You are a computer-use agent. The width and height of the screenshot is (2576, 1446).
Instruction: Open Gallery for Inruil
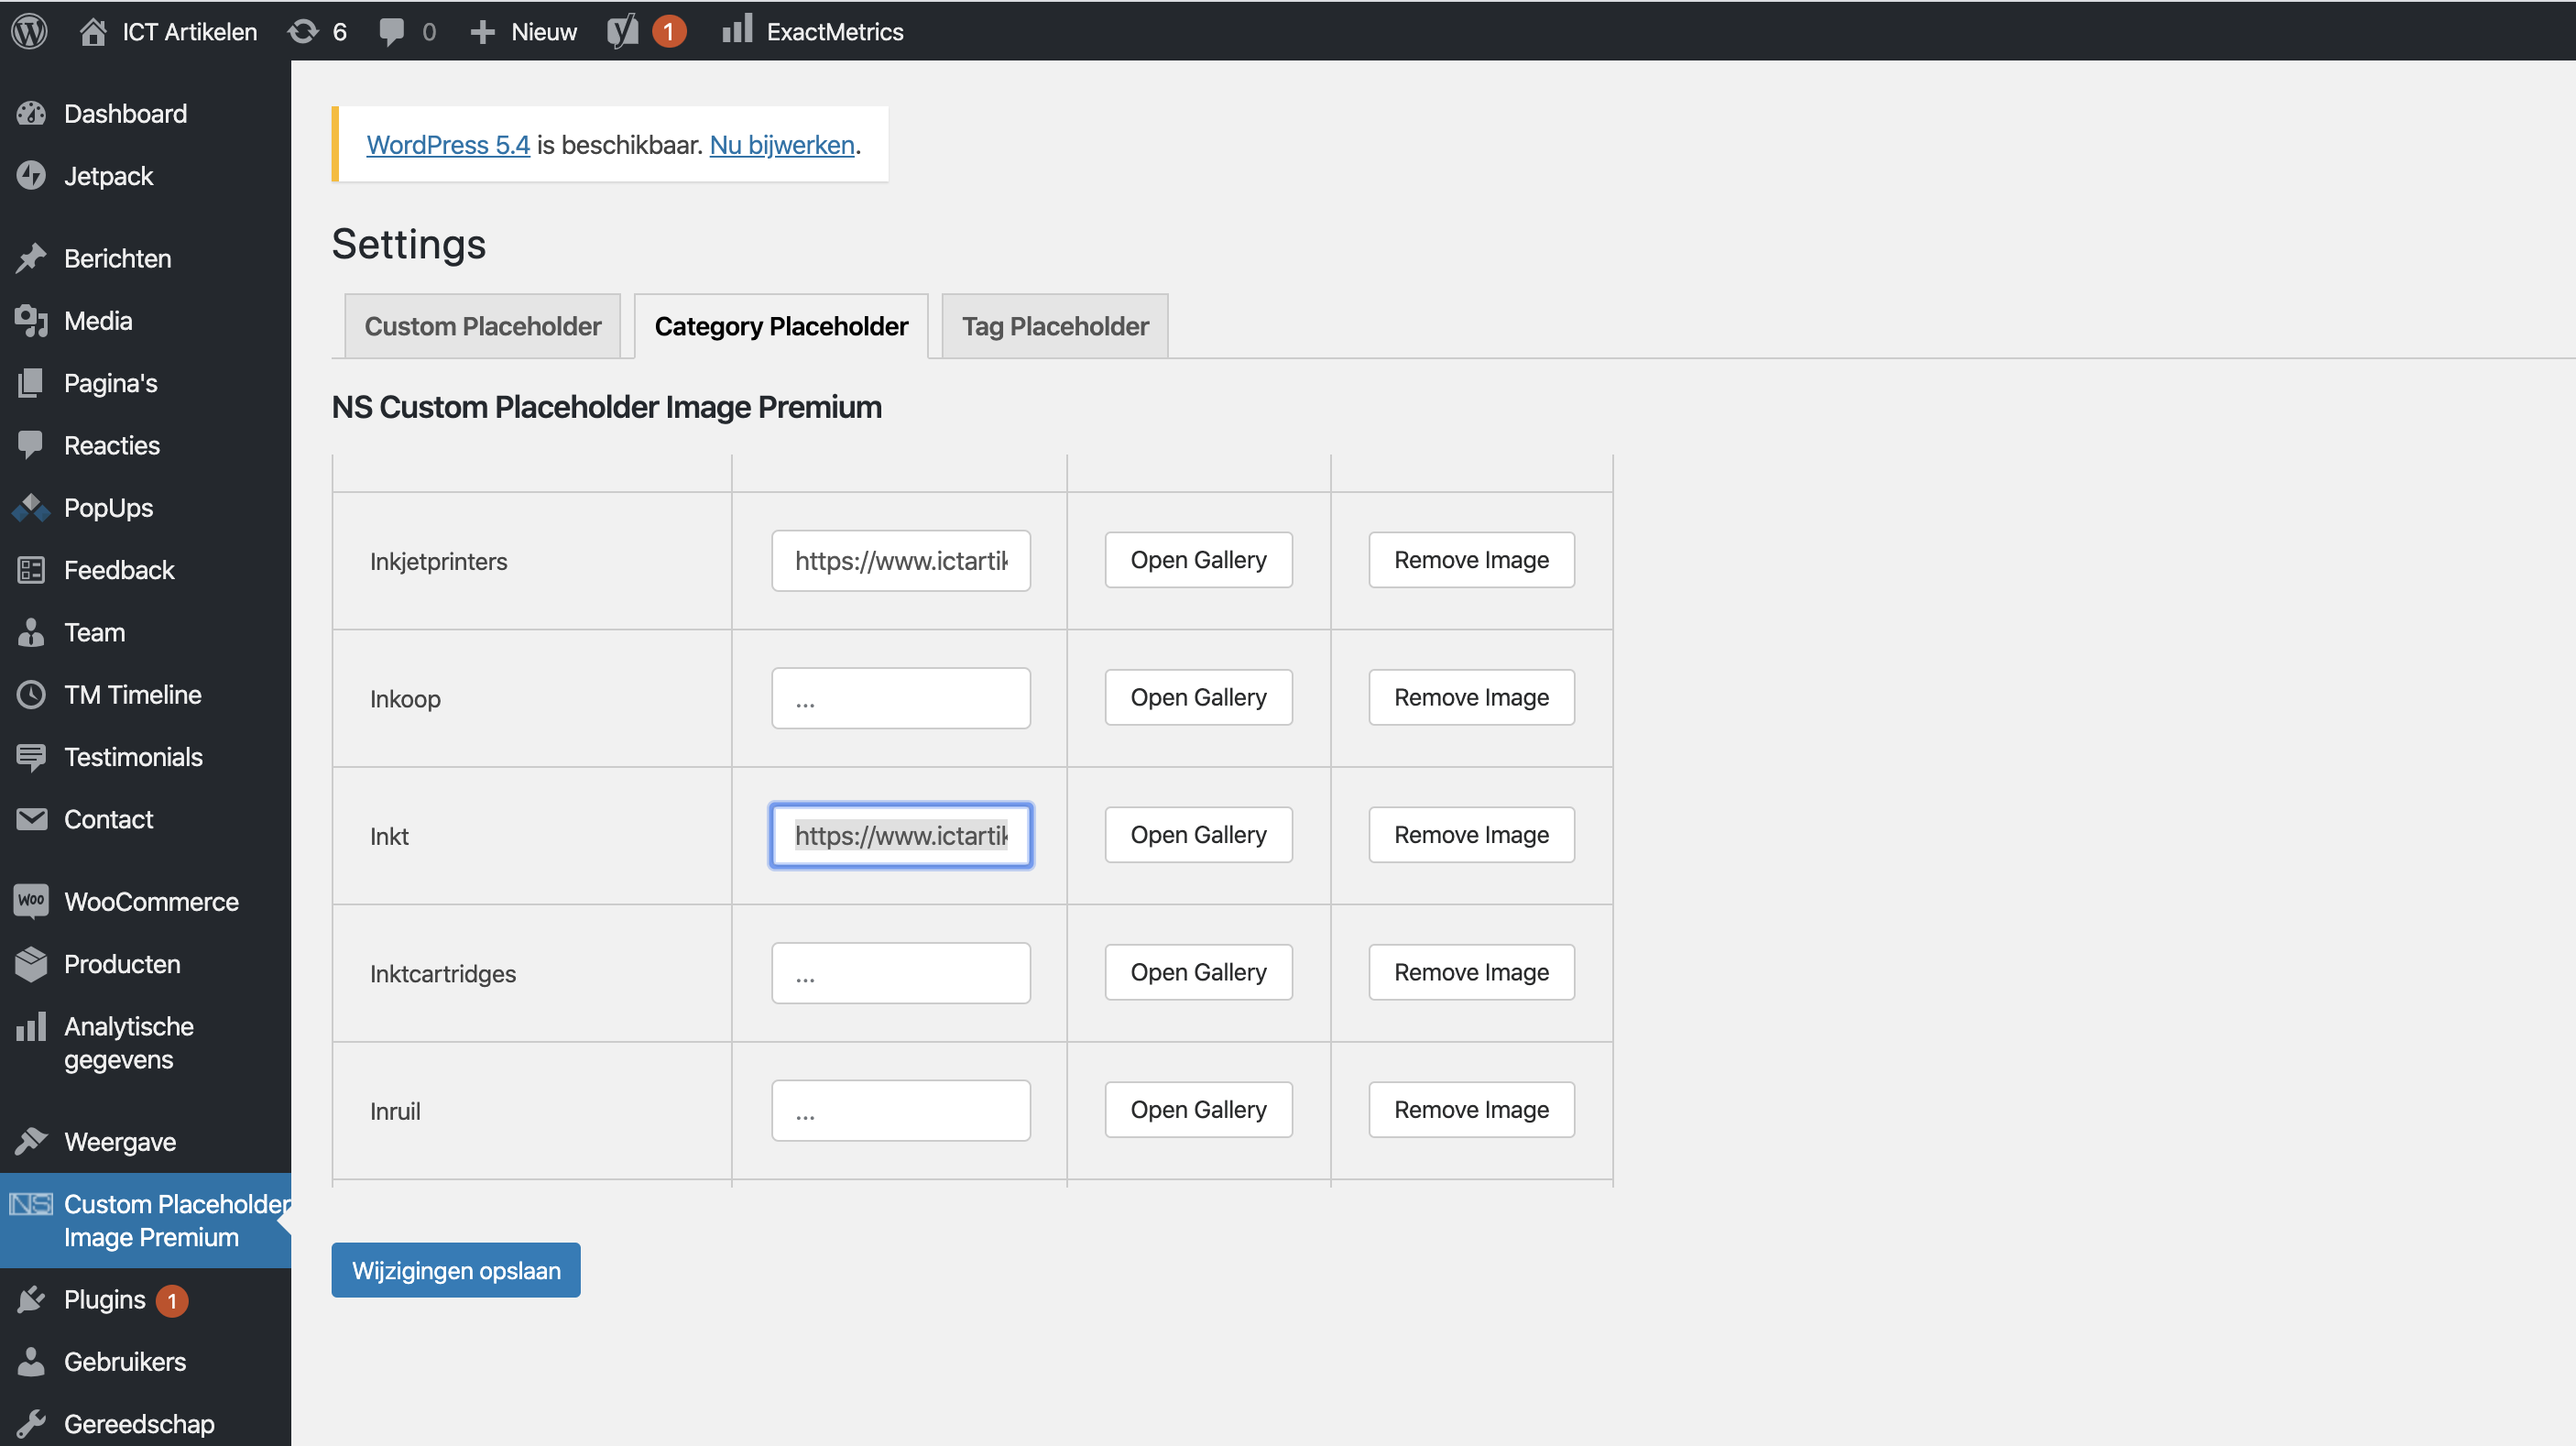[x=1198, y=1109]
